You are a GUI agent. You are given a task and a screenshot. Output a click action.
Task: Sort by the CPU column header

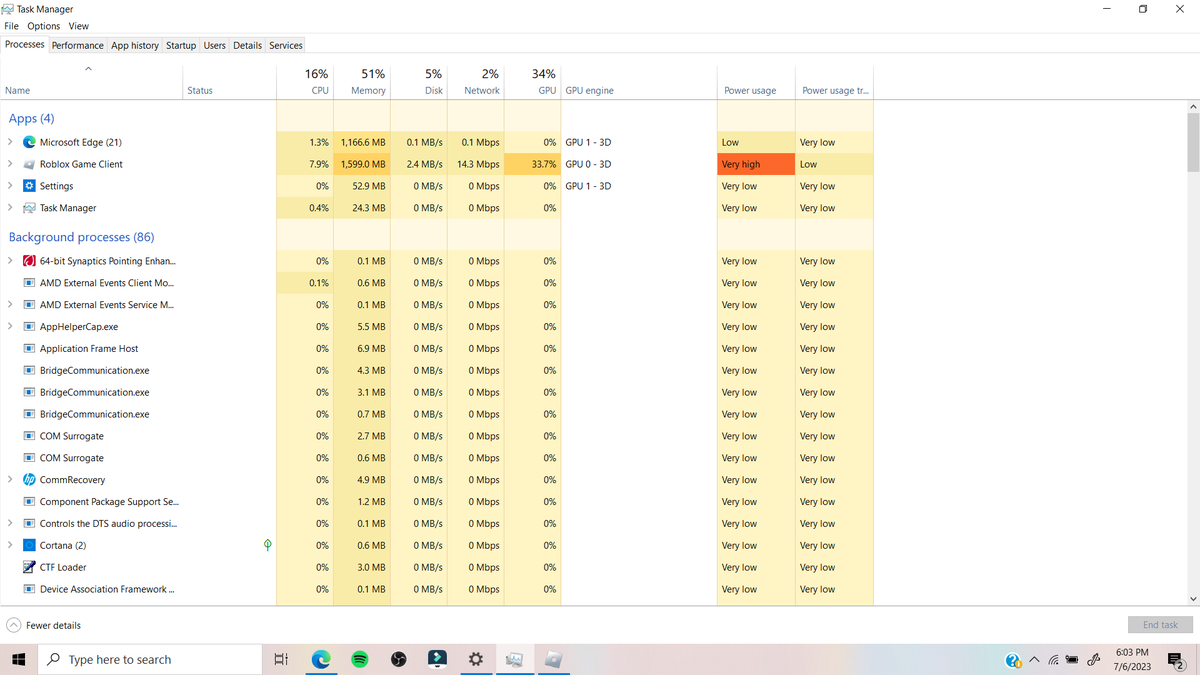304,82
